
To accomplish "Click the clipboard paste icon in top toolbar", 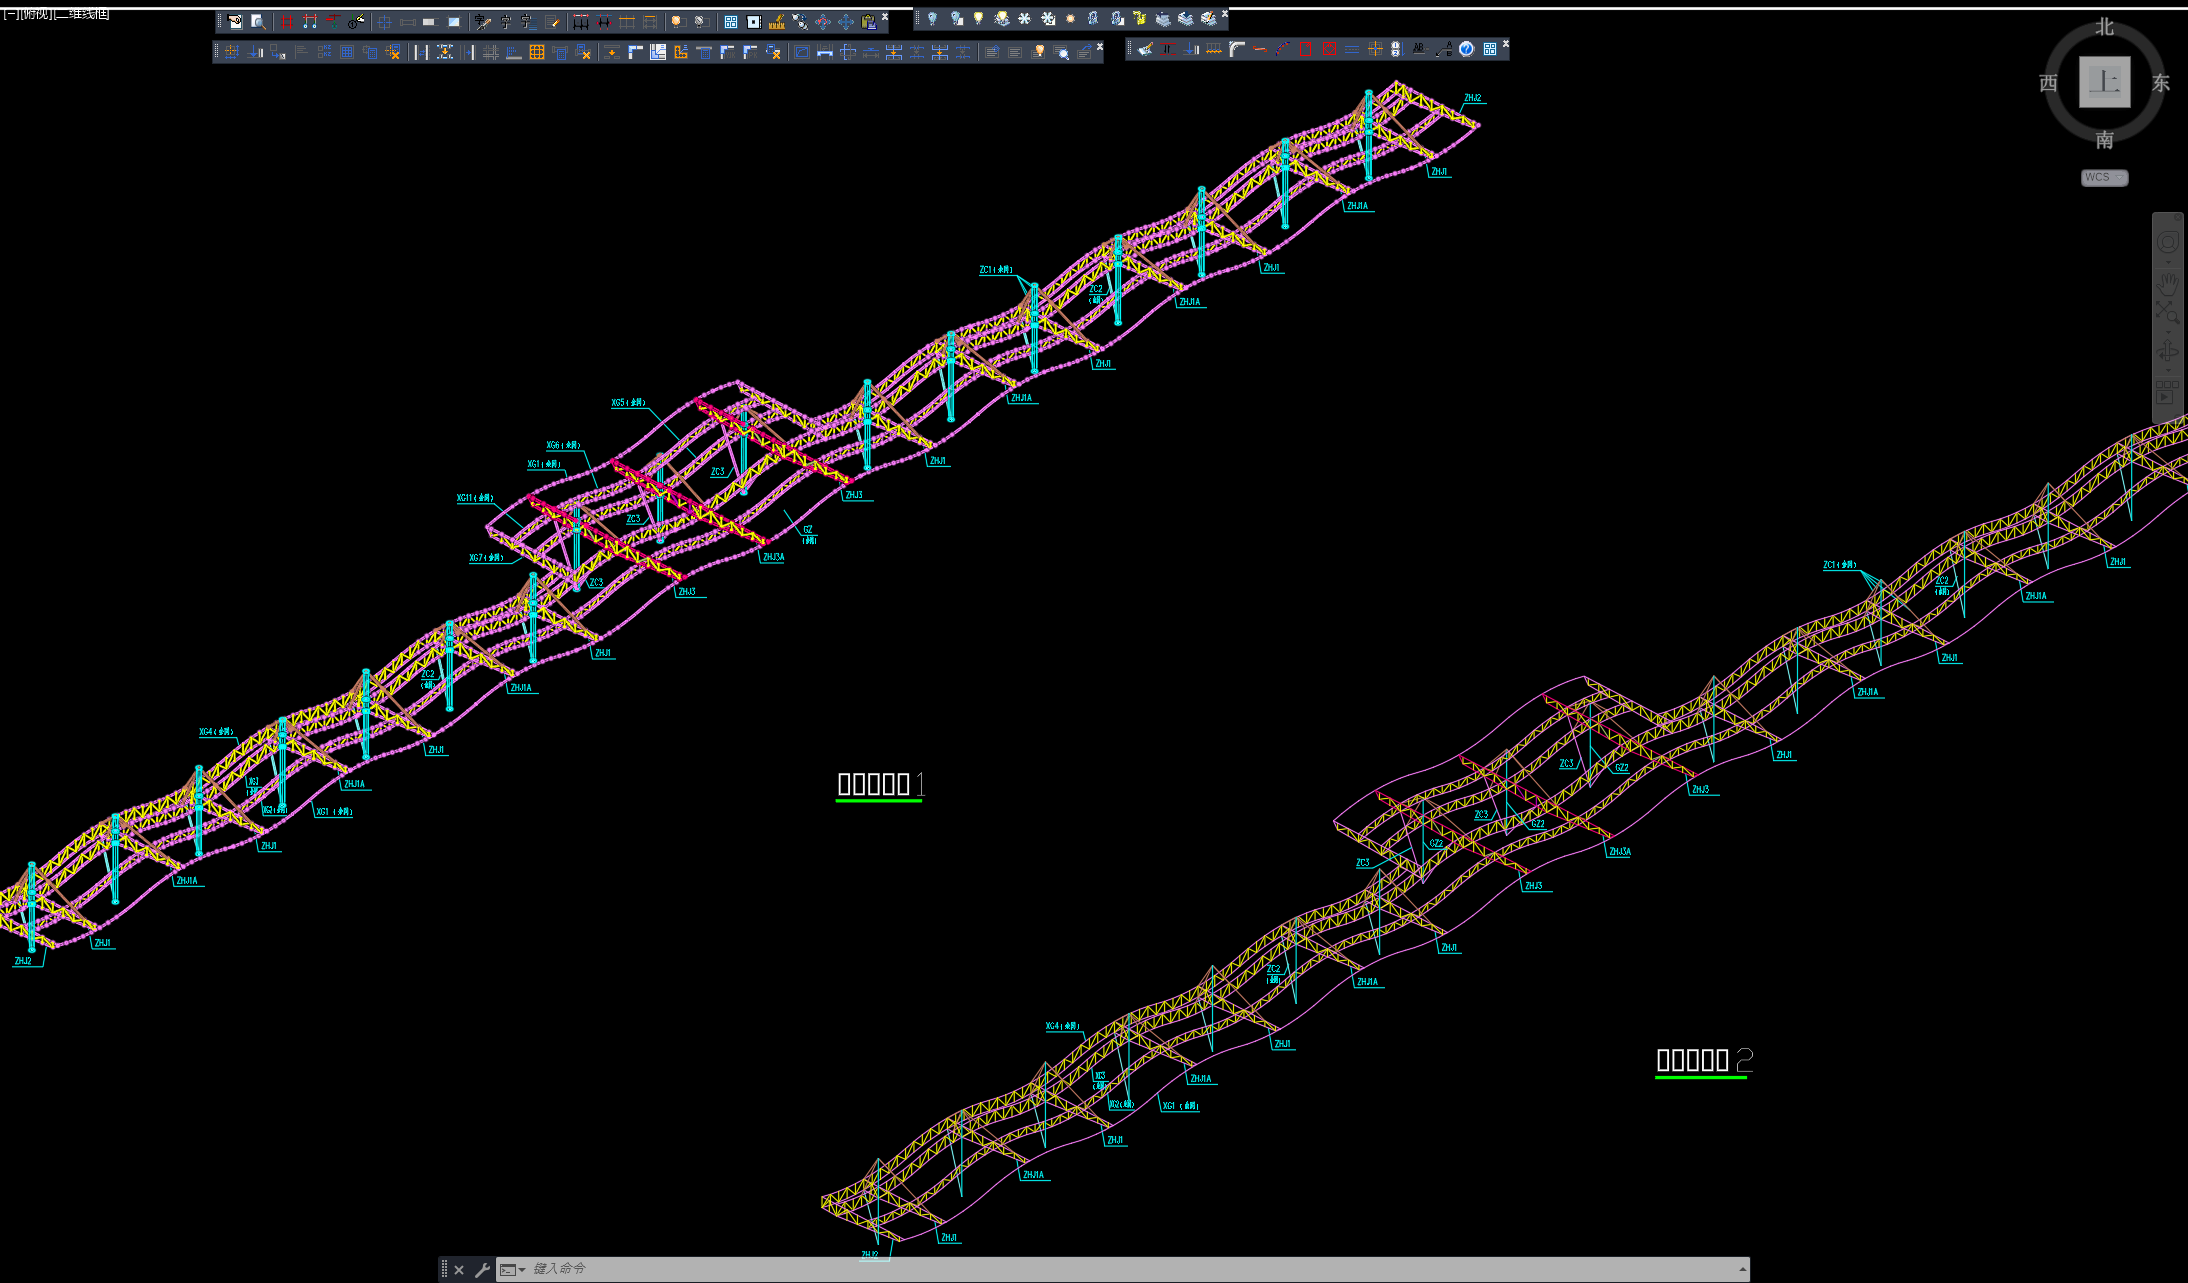I will [868, 21].
